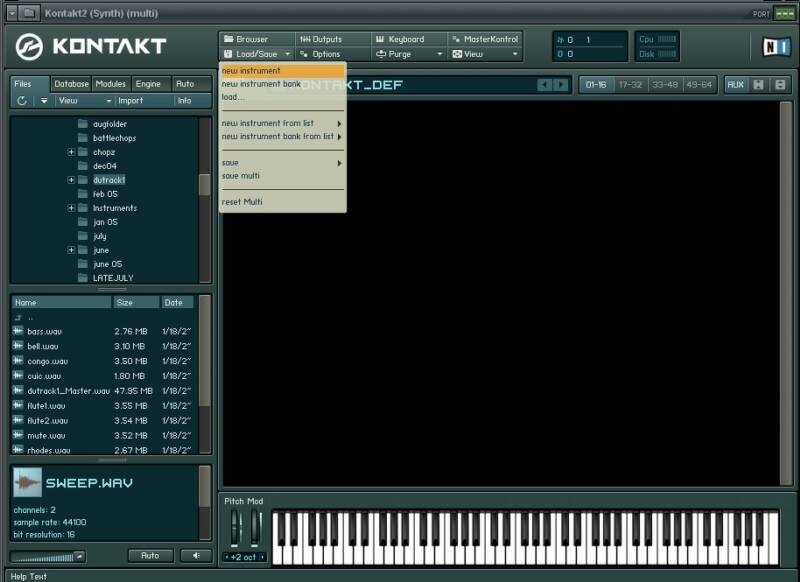Image resolution: width=800 pixels, height=582 pixels.
Task: Open the Load/Save dropdown
Action: (x=258, y=54)
